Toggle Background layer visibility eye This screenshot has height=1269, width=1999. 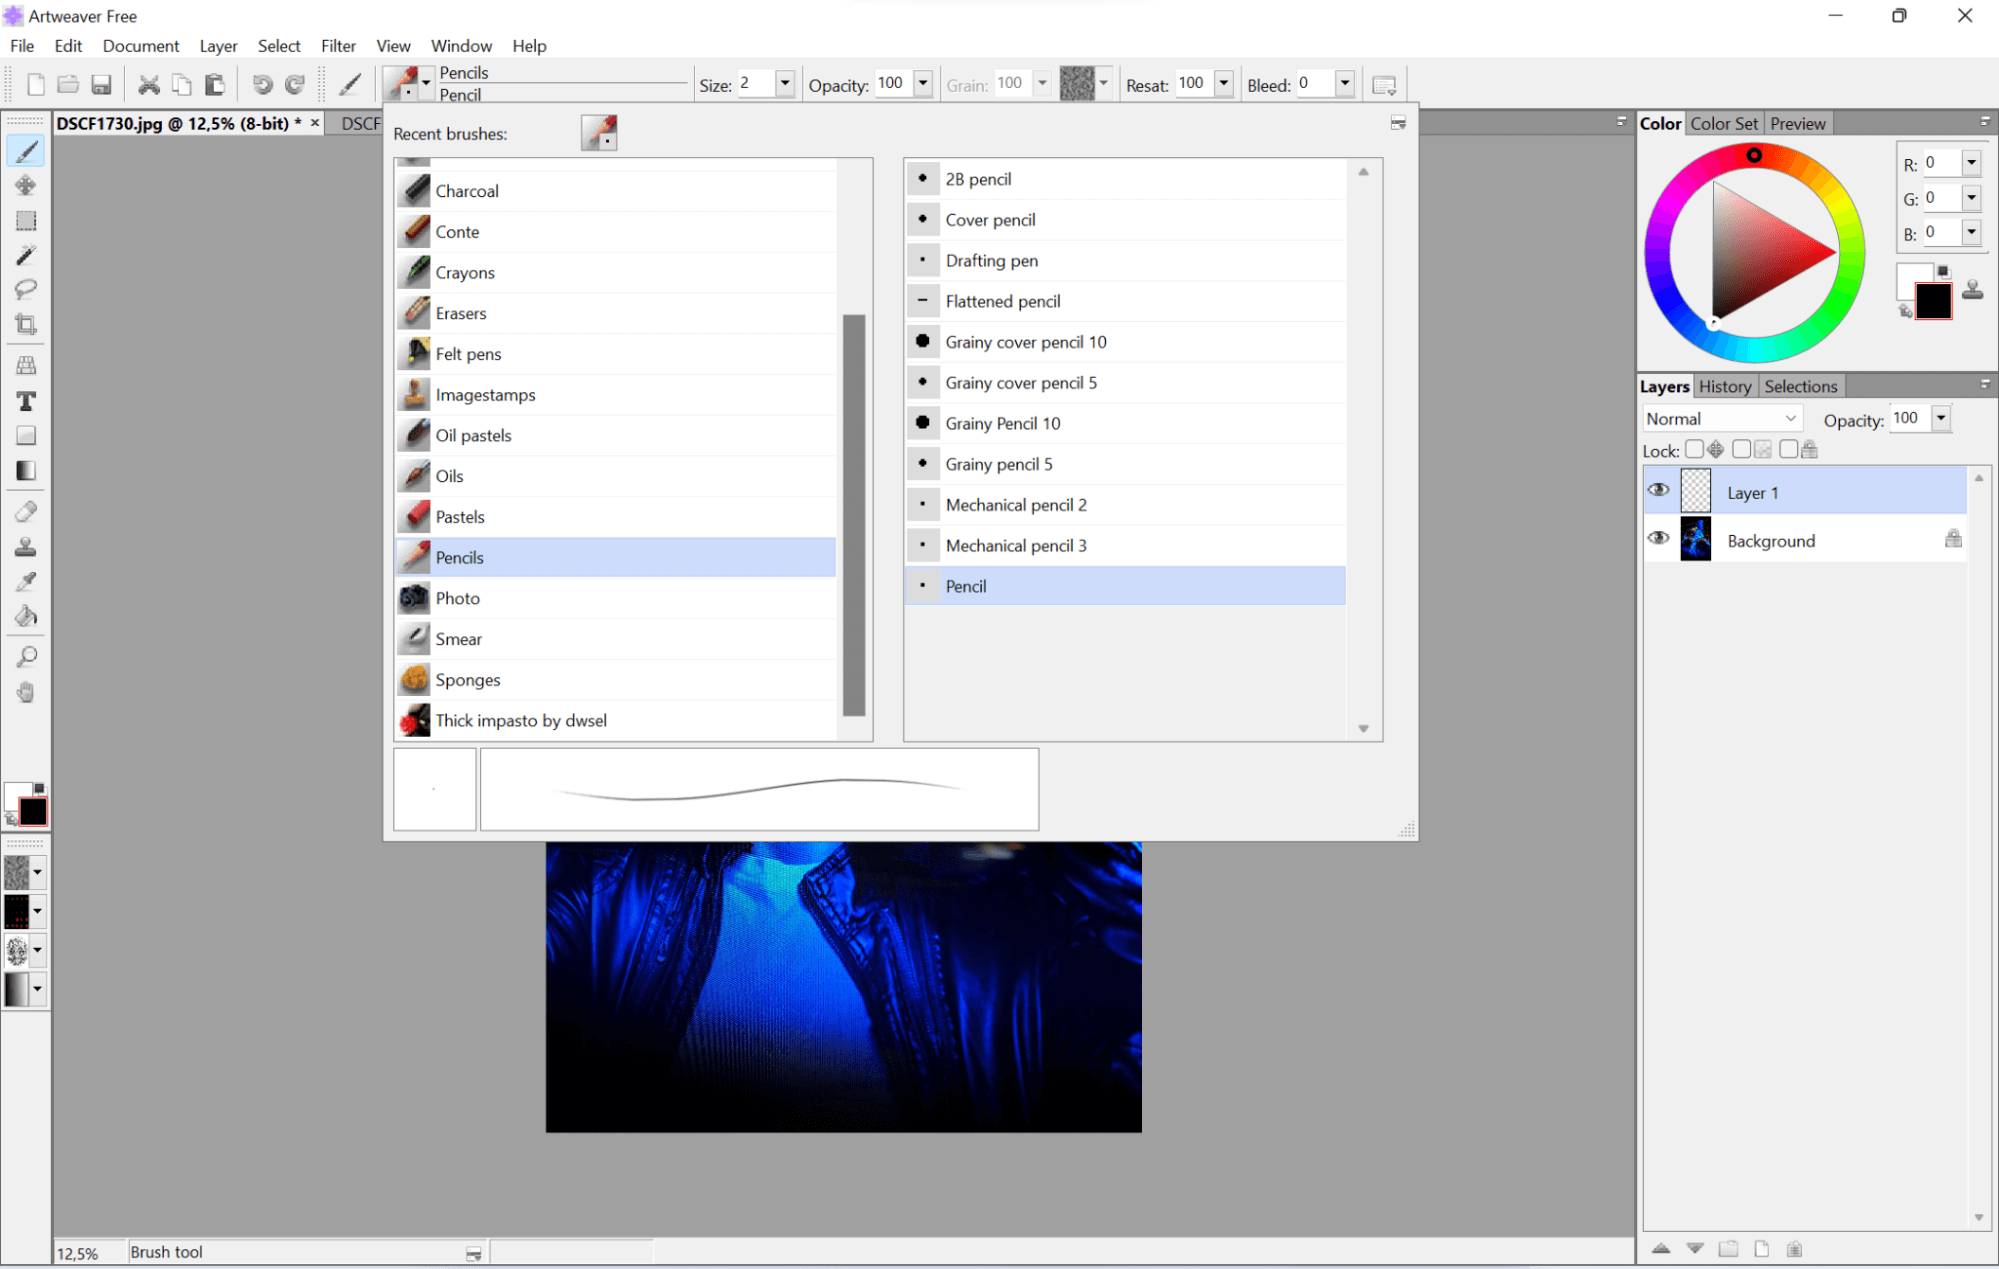click(1658, 538)
